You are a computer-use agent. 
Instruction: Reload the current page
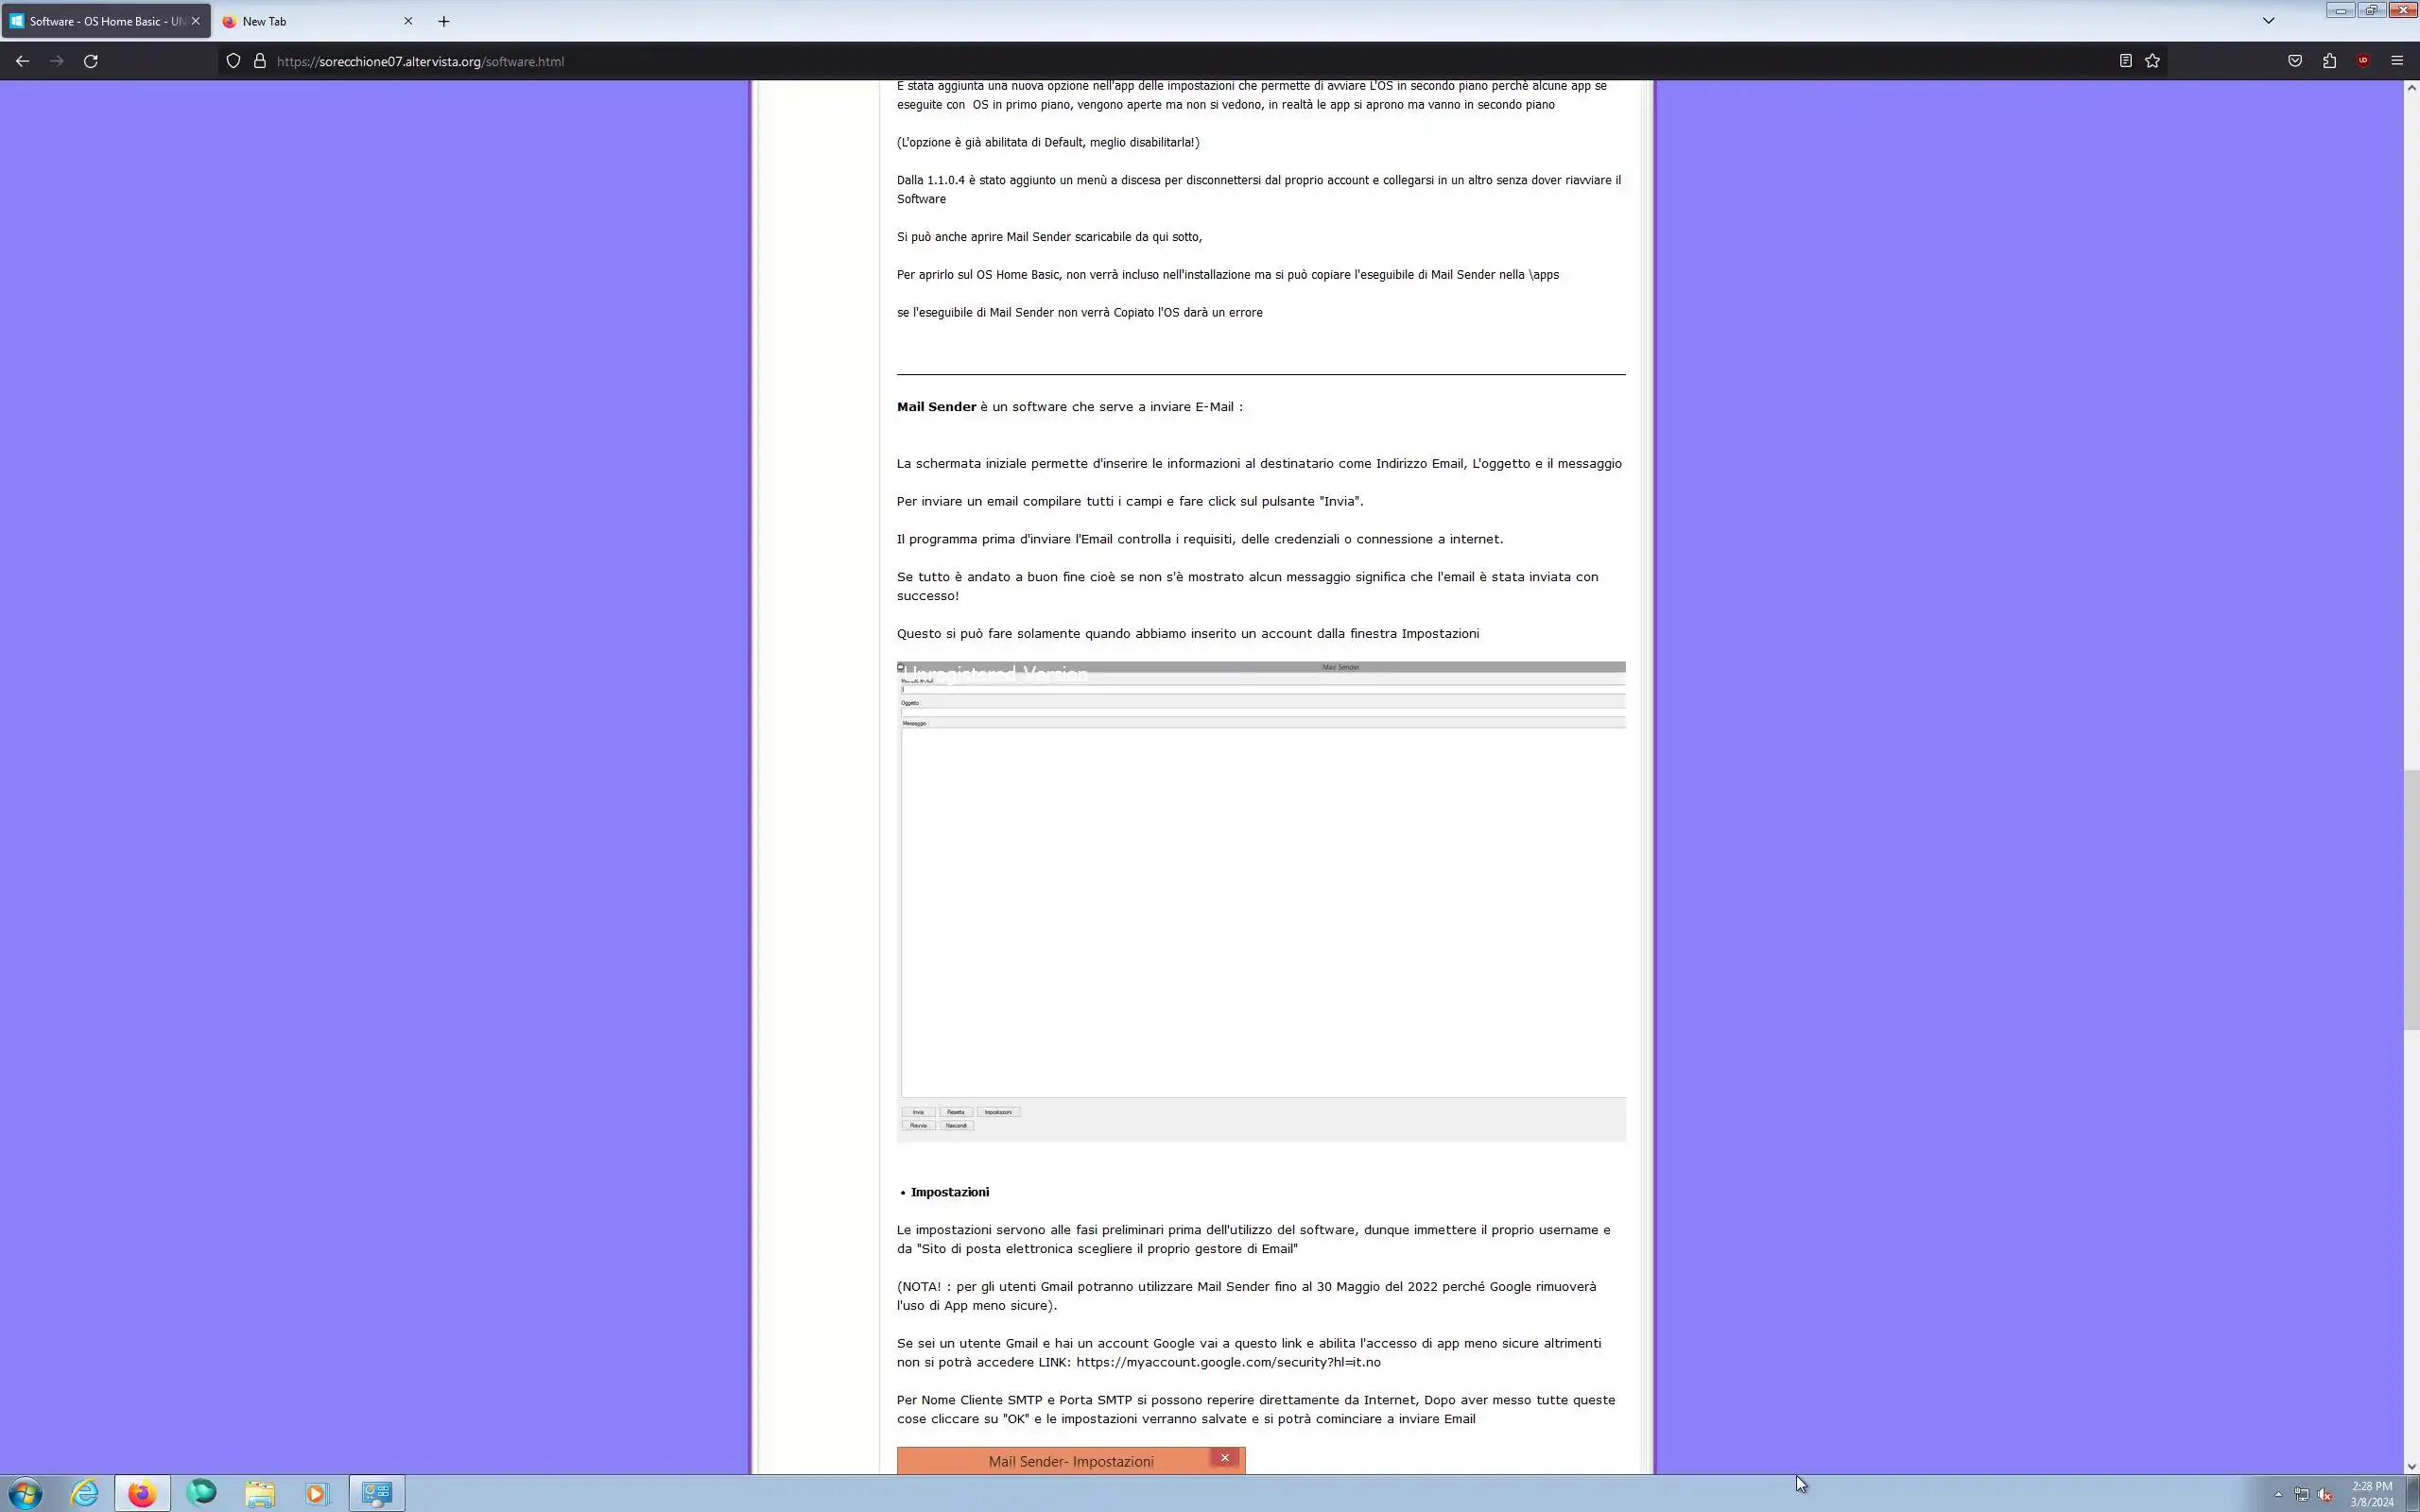(x=90, y=61)
